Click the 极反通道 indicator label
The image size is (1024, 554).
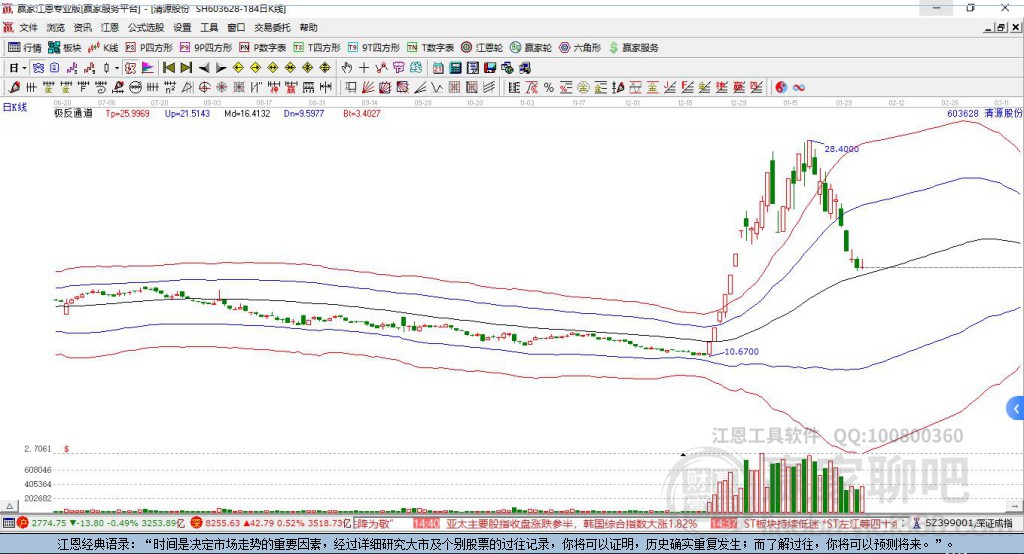click(73, 114)
